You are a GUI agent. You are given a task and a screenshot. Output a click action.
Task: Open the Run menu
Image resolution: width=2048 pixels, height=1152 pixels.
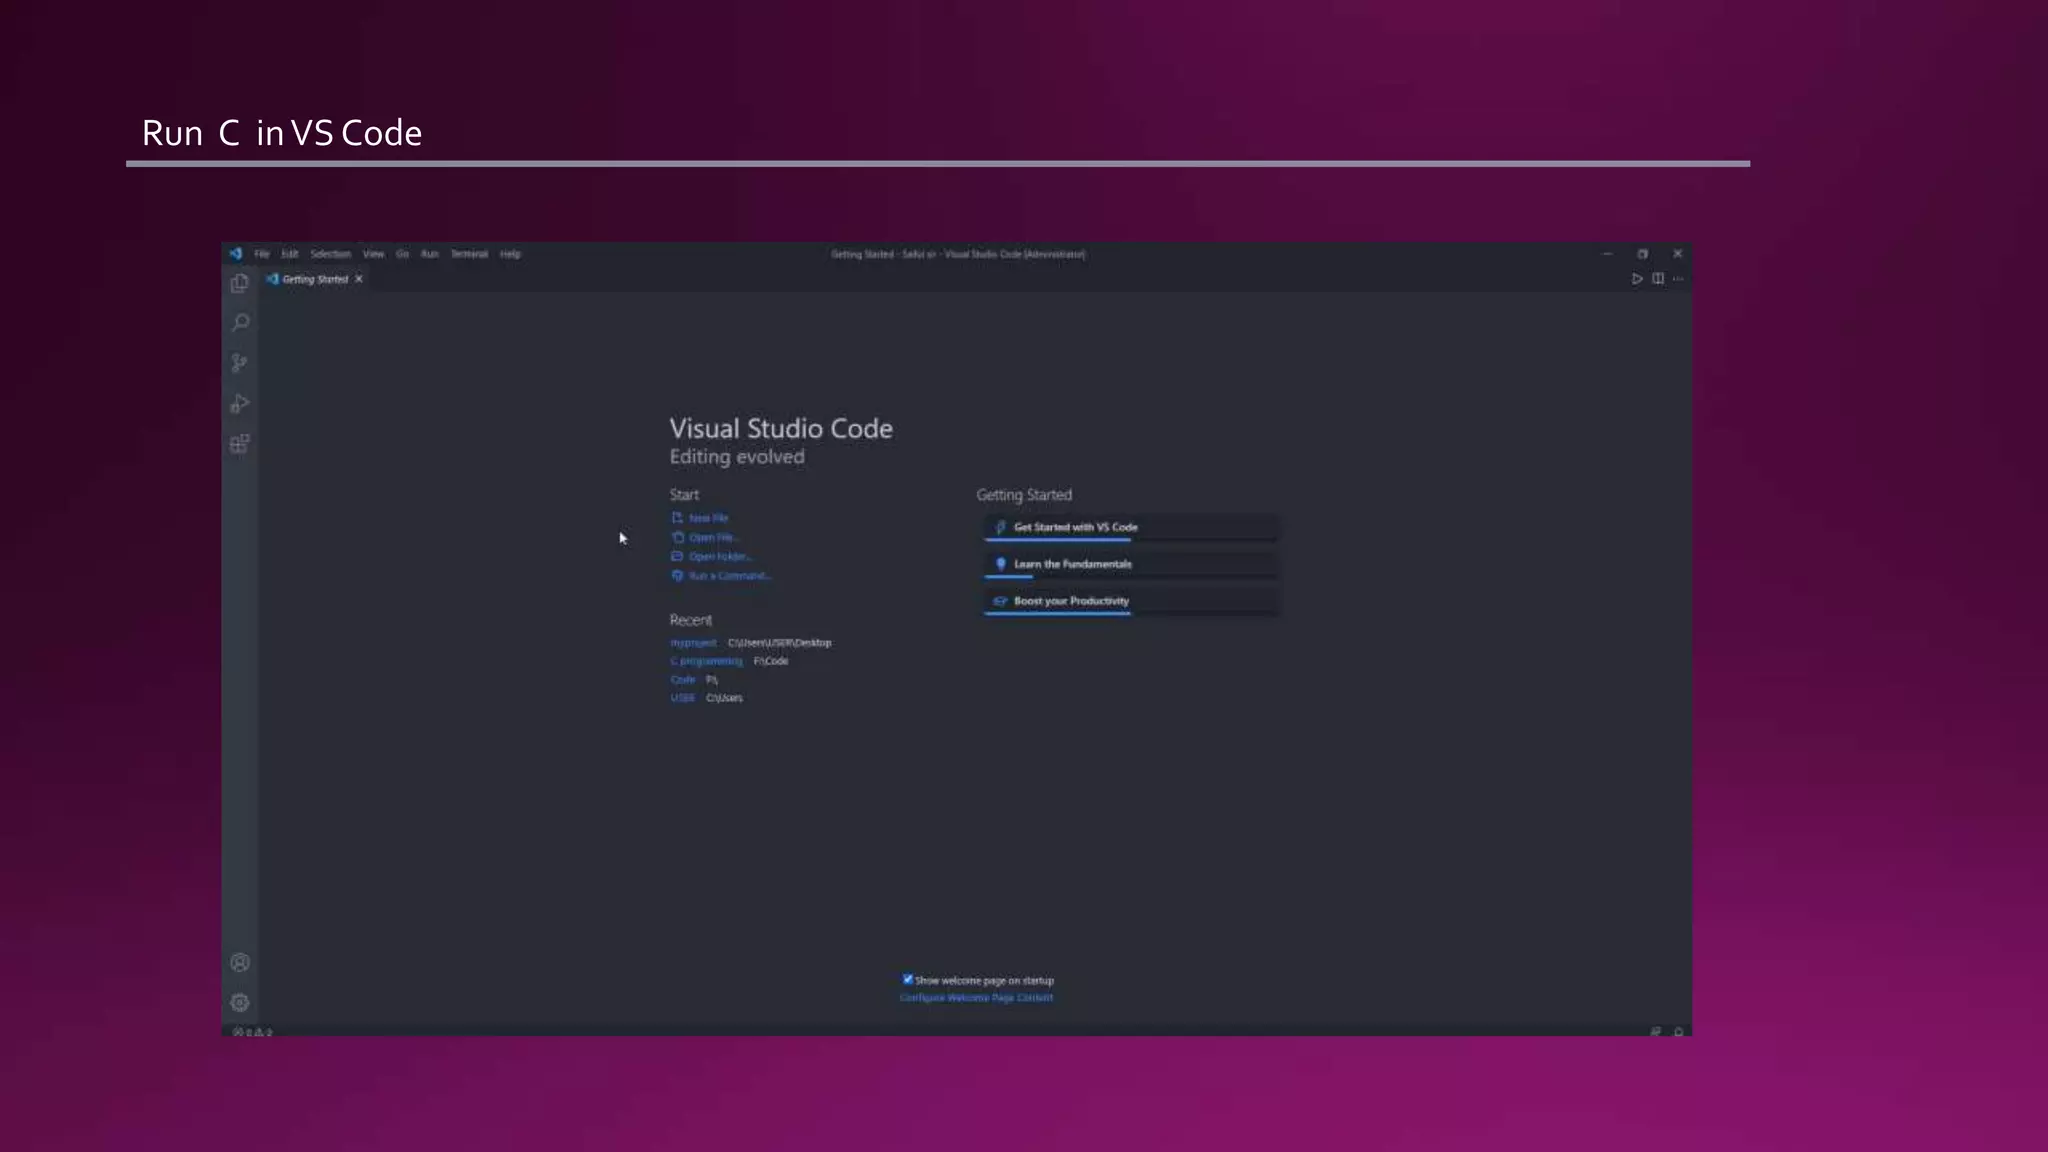[430, 254]
